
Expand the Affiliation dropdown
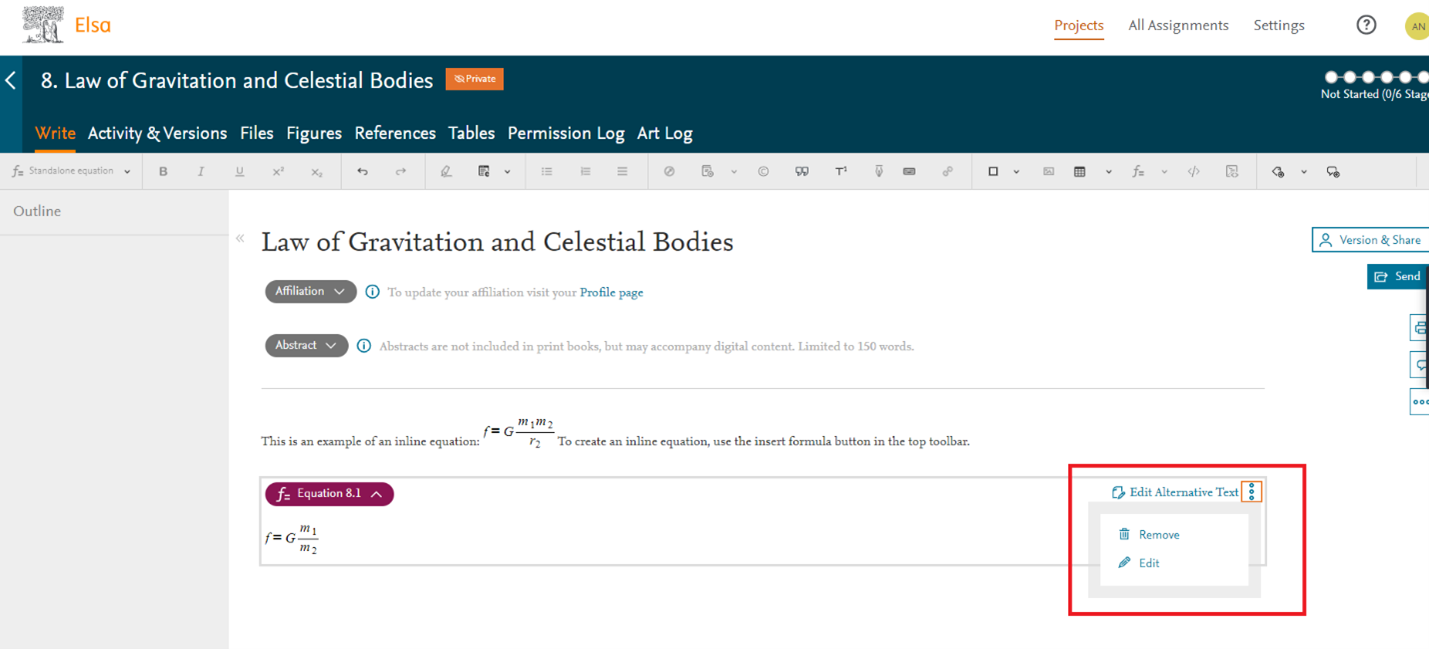click(x=310, y=291)
